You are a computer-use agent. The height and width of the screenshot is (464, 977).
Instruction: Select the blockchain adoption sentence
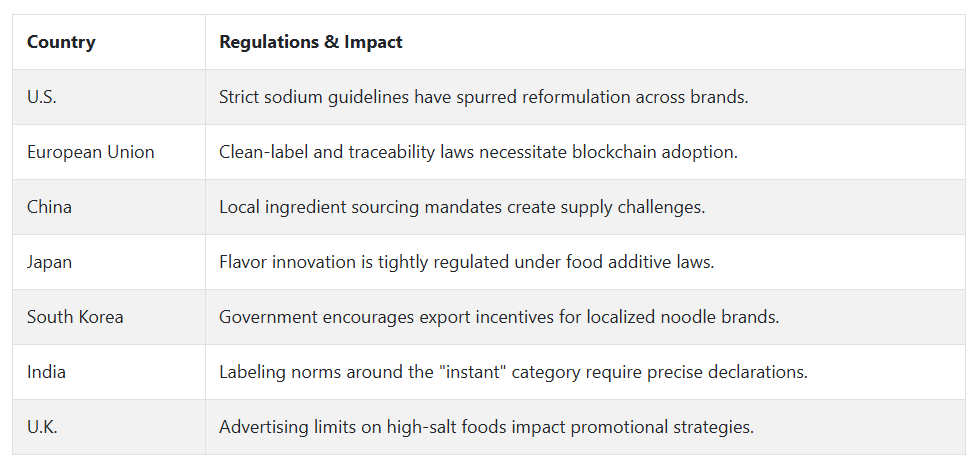[x=478, y=152]
